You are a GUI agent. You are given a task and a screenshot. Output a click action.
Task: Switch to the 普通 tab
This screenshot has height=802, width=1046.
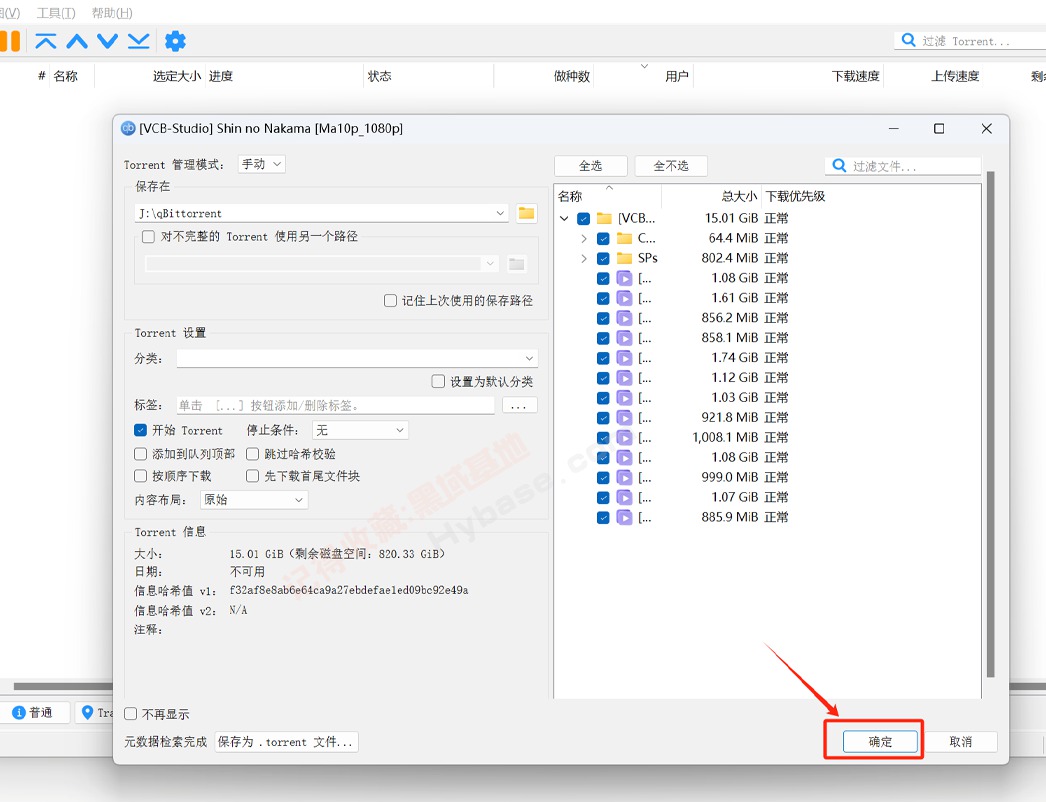36,712
